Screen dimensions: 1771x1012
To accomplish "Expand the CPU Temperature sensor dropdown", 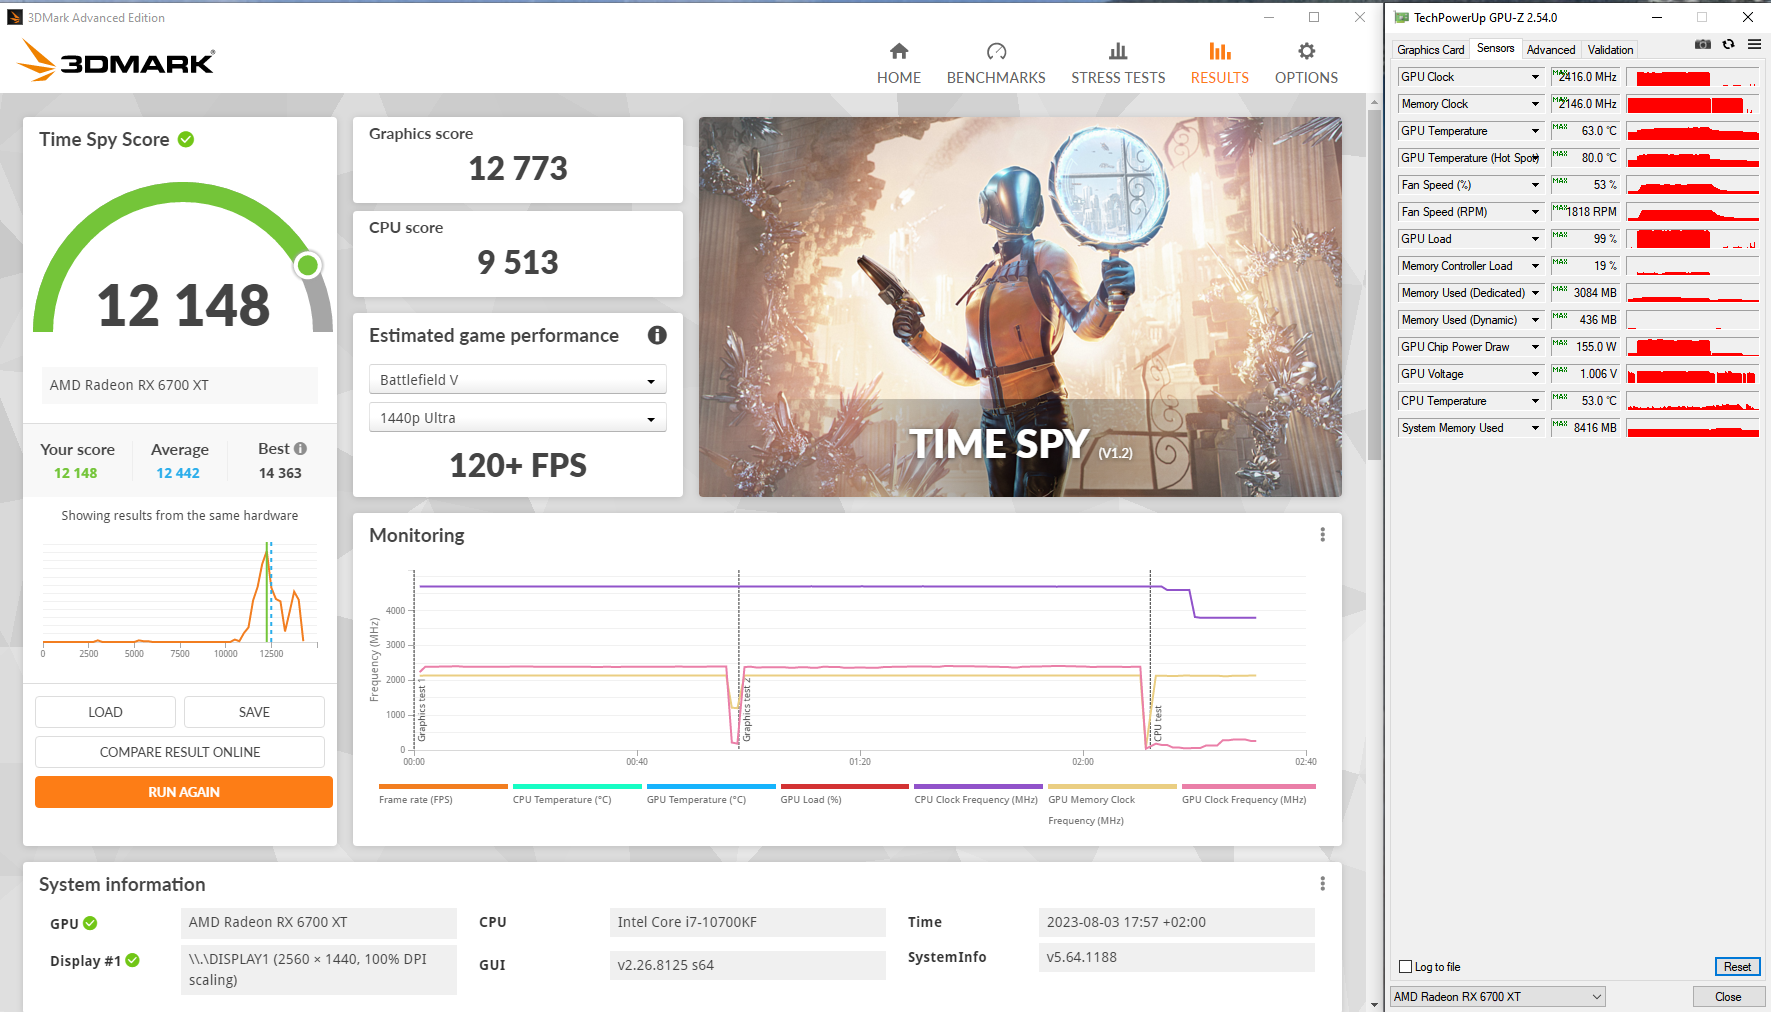I will click(x=1535, y=401).
